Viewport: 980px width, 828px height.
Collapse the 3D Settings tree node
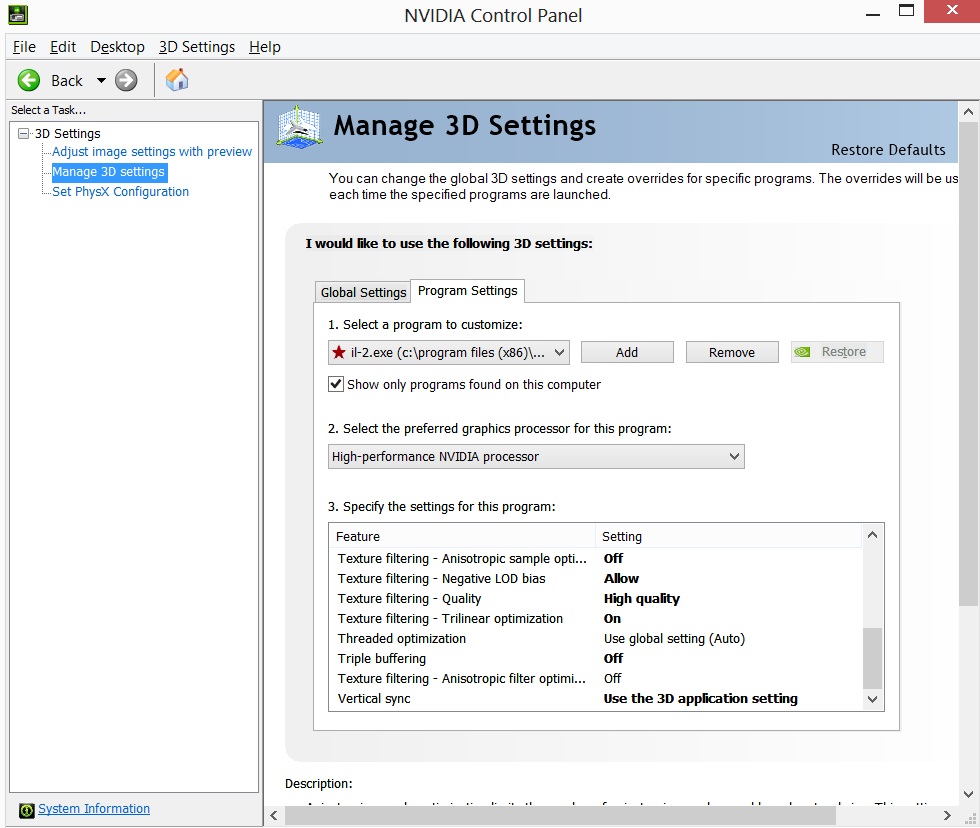click(x=24, y=133)
